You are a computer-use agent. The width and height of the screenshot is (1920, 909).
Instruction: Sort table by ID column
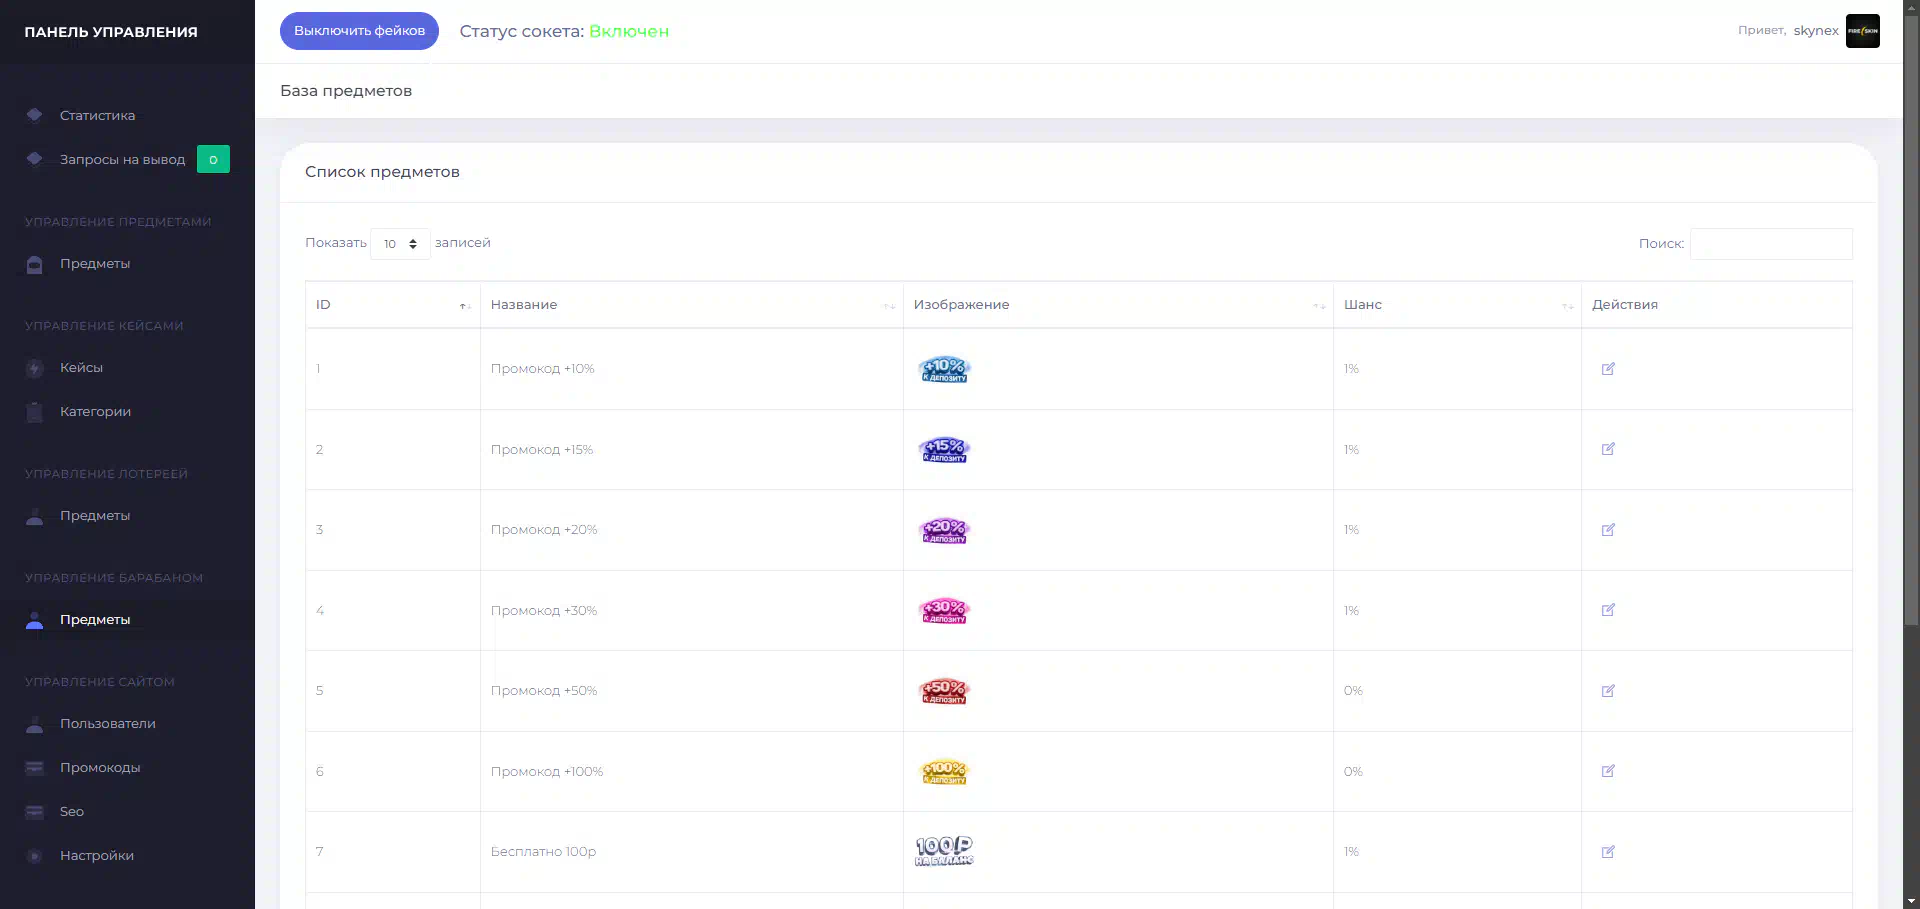[392, 305]
